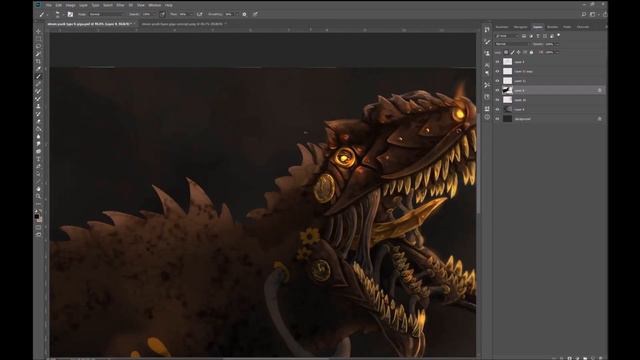Open the Flow slider arrow

[x=191, y=14]
